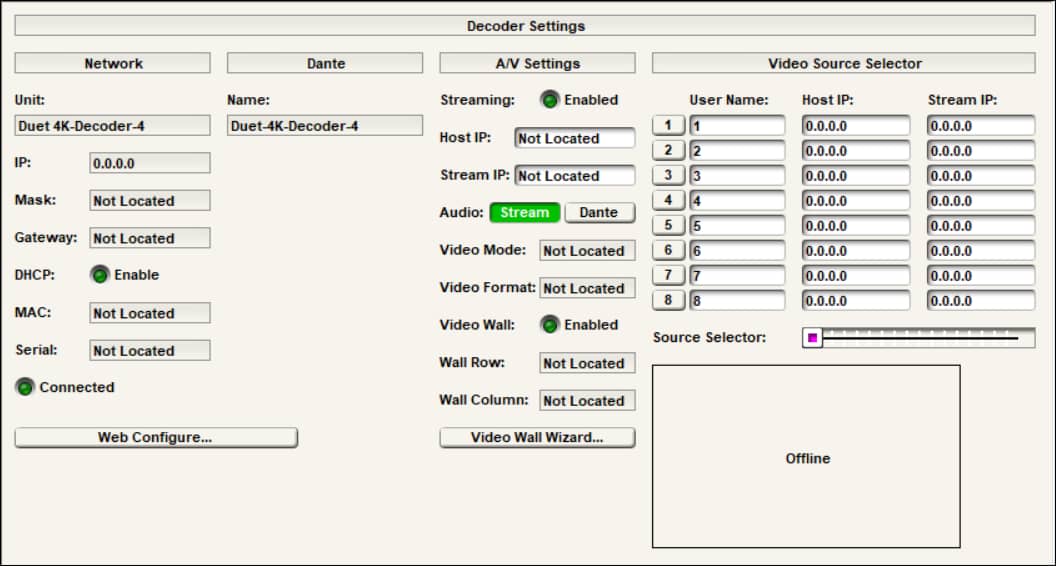Select video source button 4

pos(668,200)
